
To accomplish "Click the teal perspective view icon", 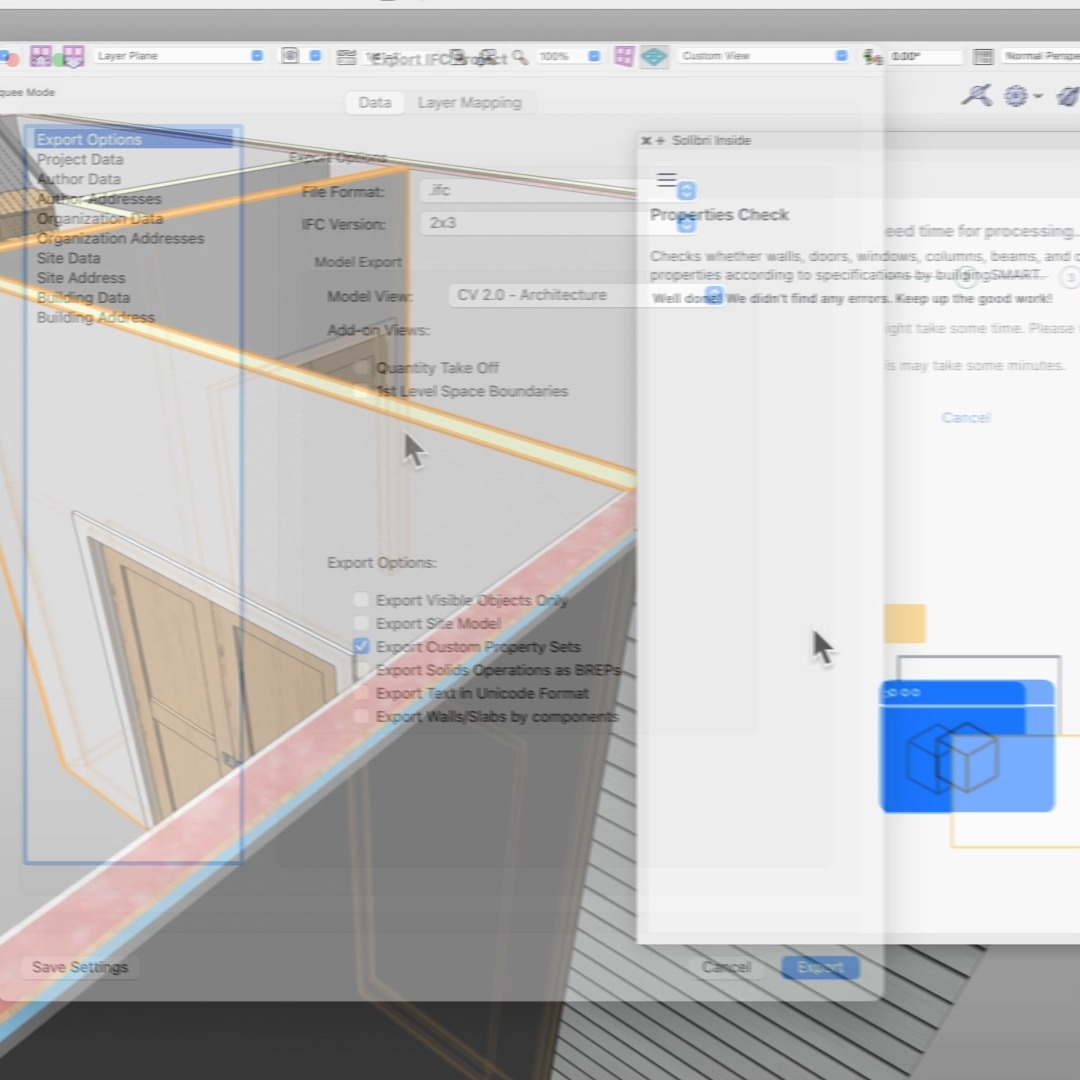I will [x=654, y=56].
